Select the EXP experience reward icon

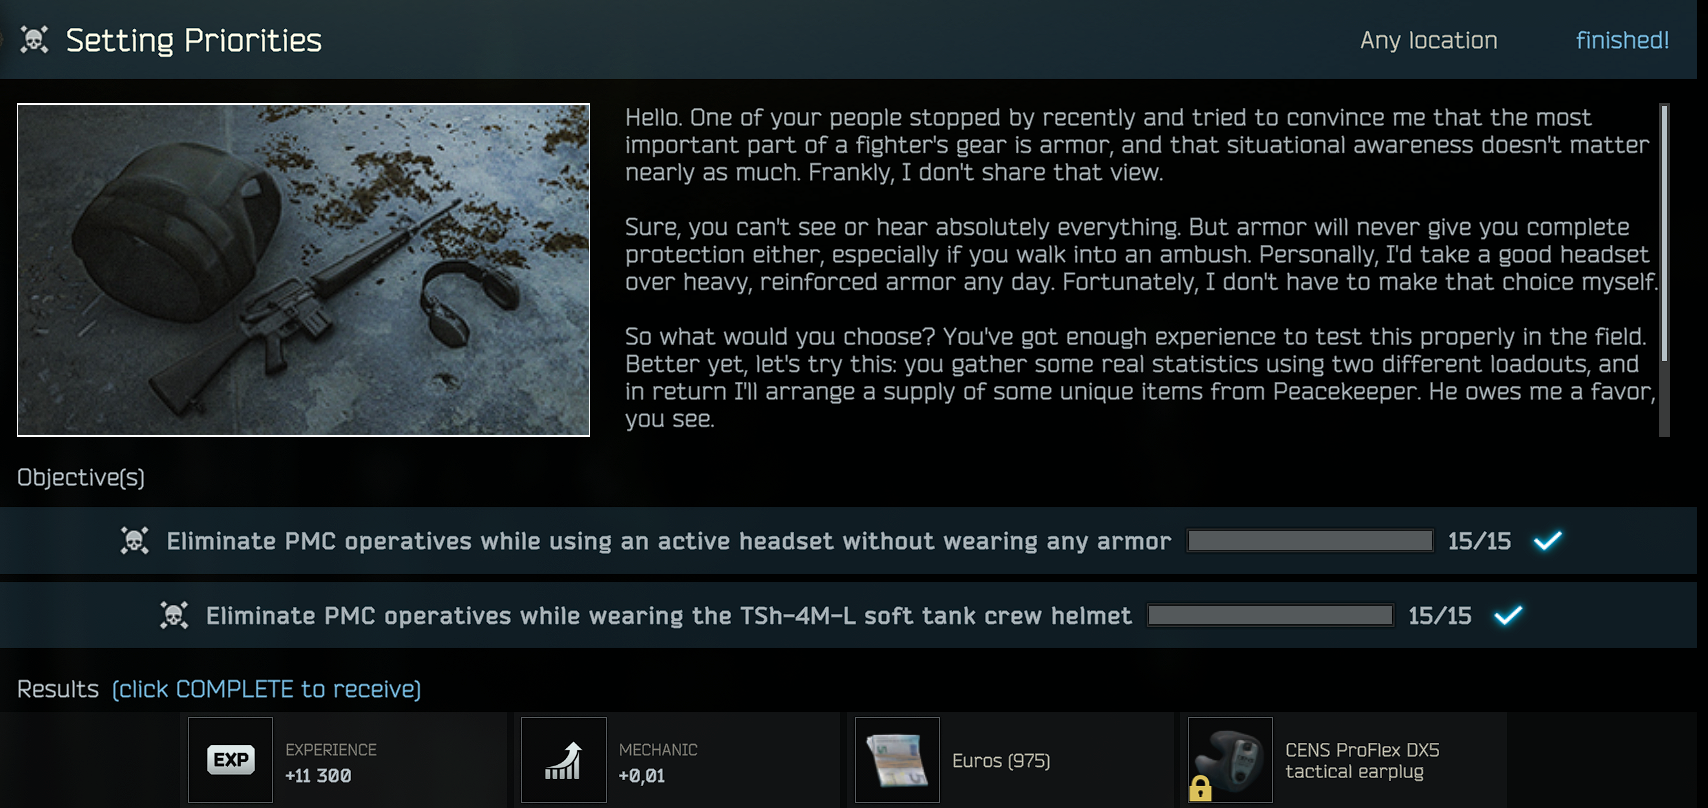(230, 760)
